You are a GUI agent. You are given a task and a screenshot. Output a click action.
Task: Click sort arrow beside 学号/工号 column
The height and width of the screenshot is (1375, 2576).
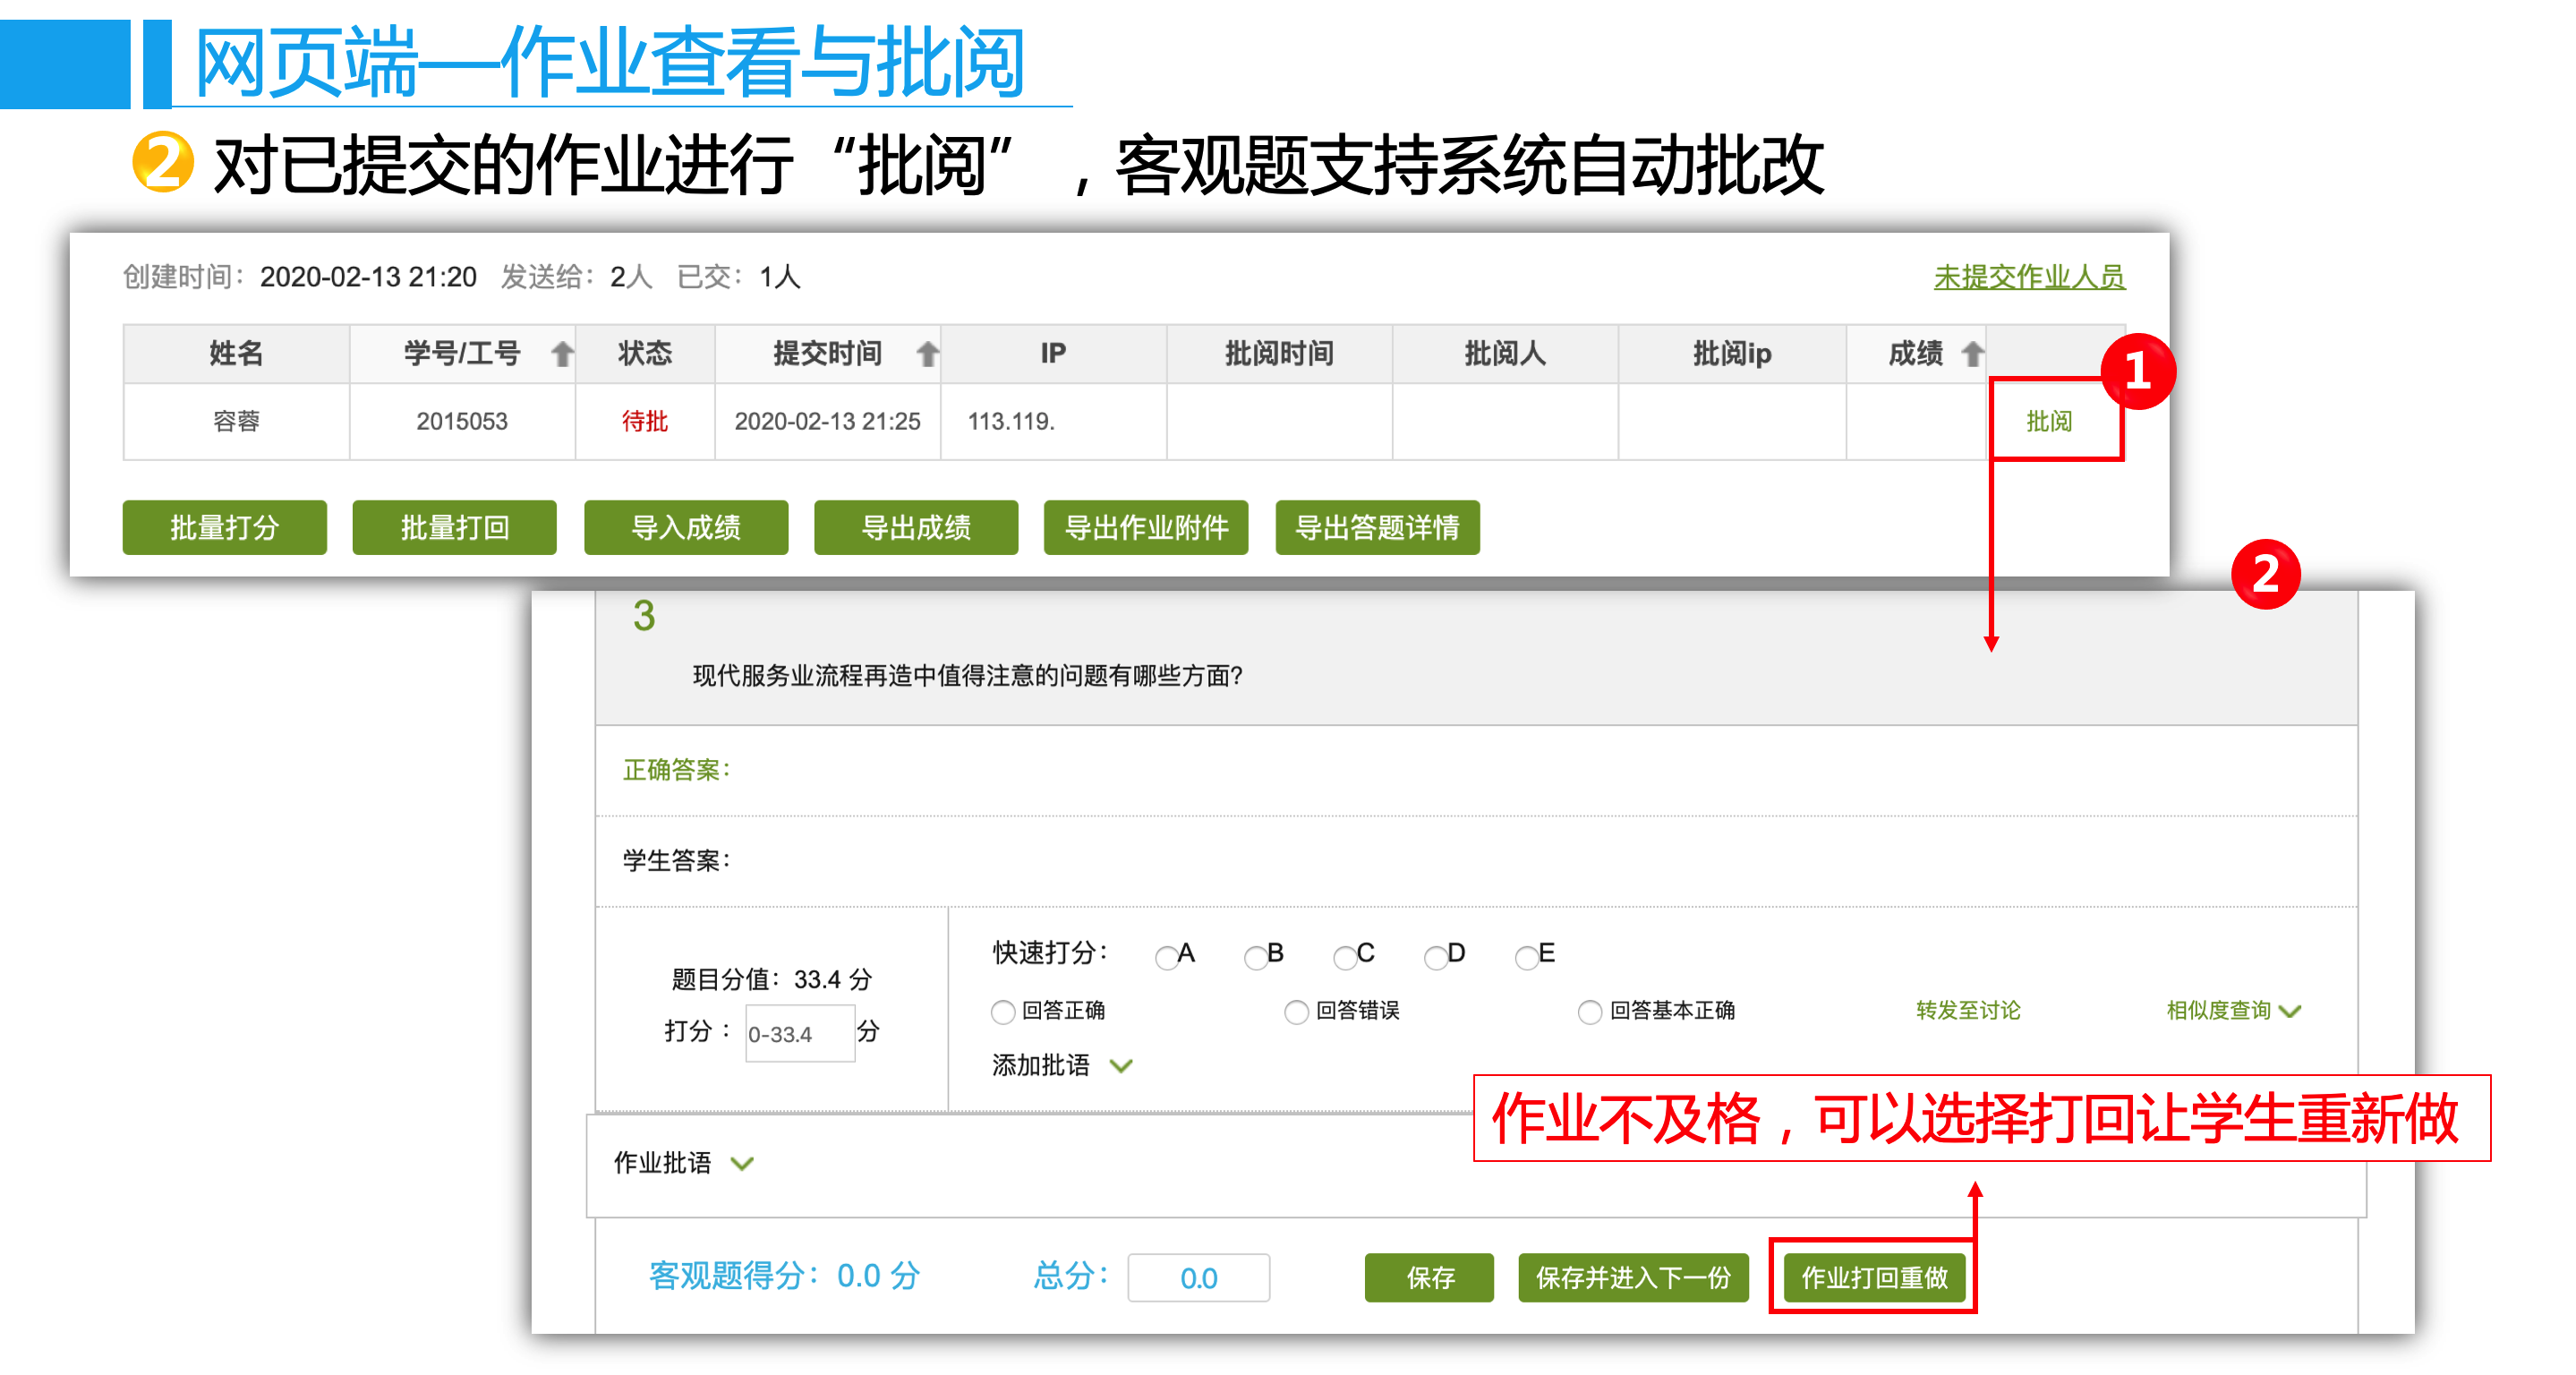pos(563,354)
